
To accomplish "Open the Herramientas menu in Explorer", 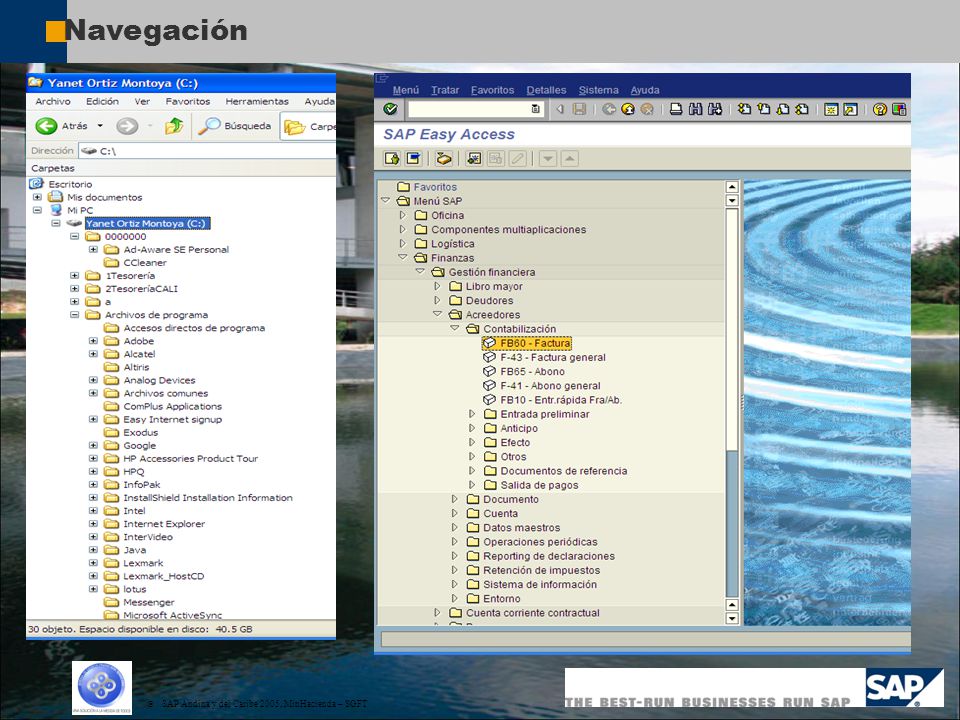I will (257, 101).
